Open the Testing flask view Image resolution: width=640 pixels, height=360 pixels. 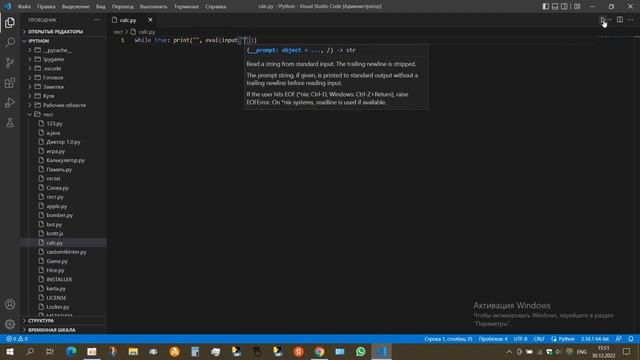pyautogui.click(x=10, y=123)
